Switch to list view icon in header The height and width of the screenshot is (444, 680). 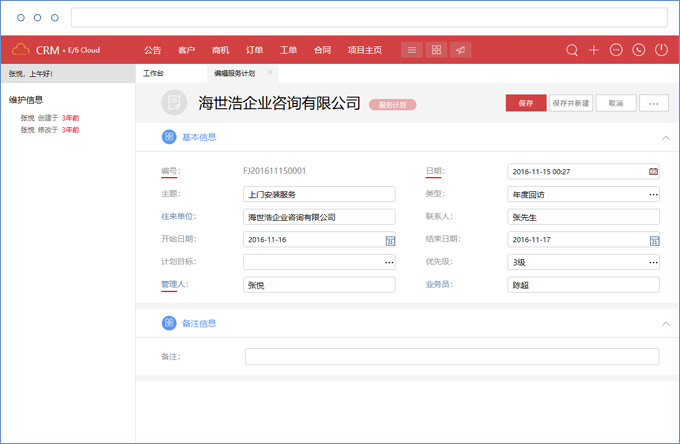click(x=412, y=50)
